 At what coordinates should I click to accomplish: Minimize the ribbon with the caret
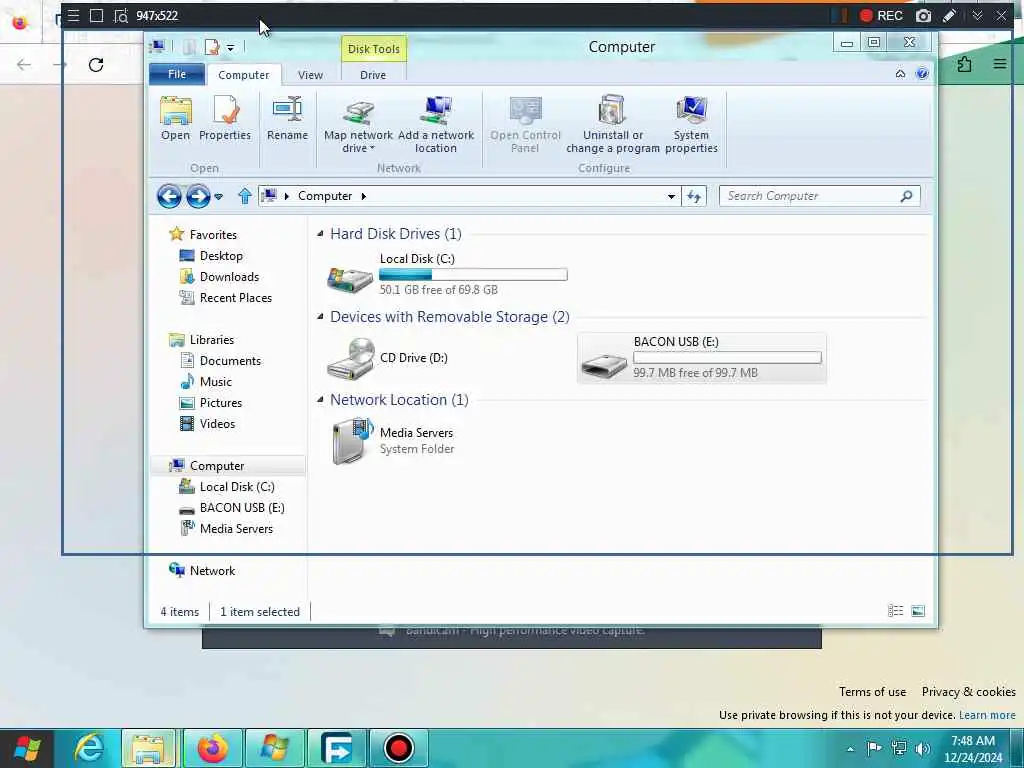pos(900,73)
